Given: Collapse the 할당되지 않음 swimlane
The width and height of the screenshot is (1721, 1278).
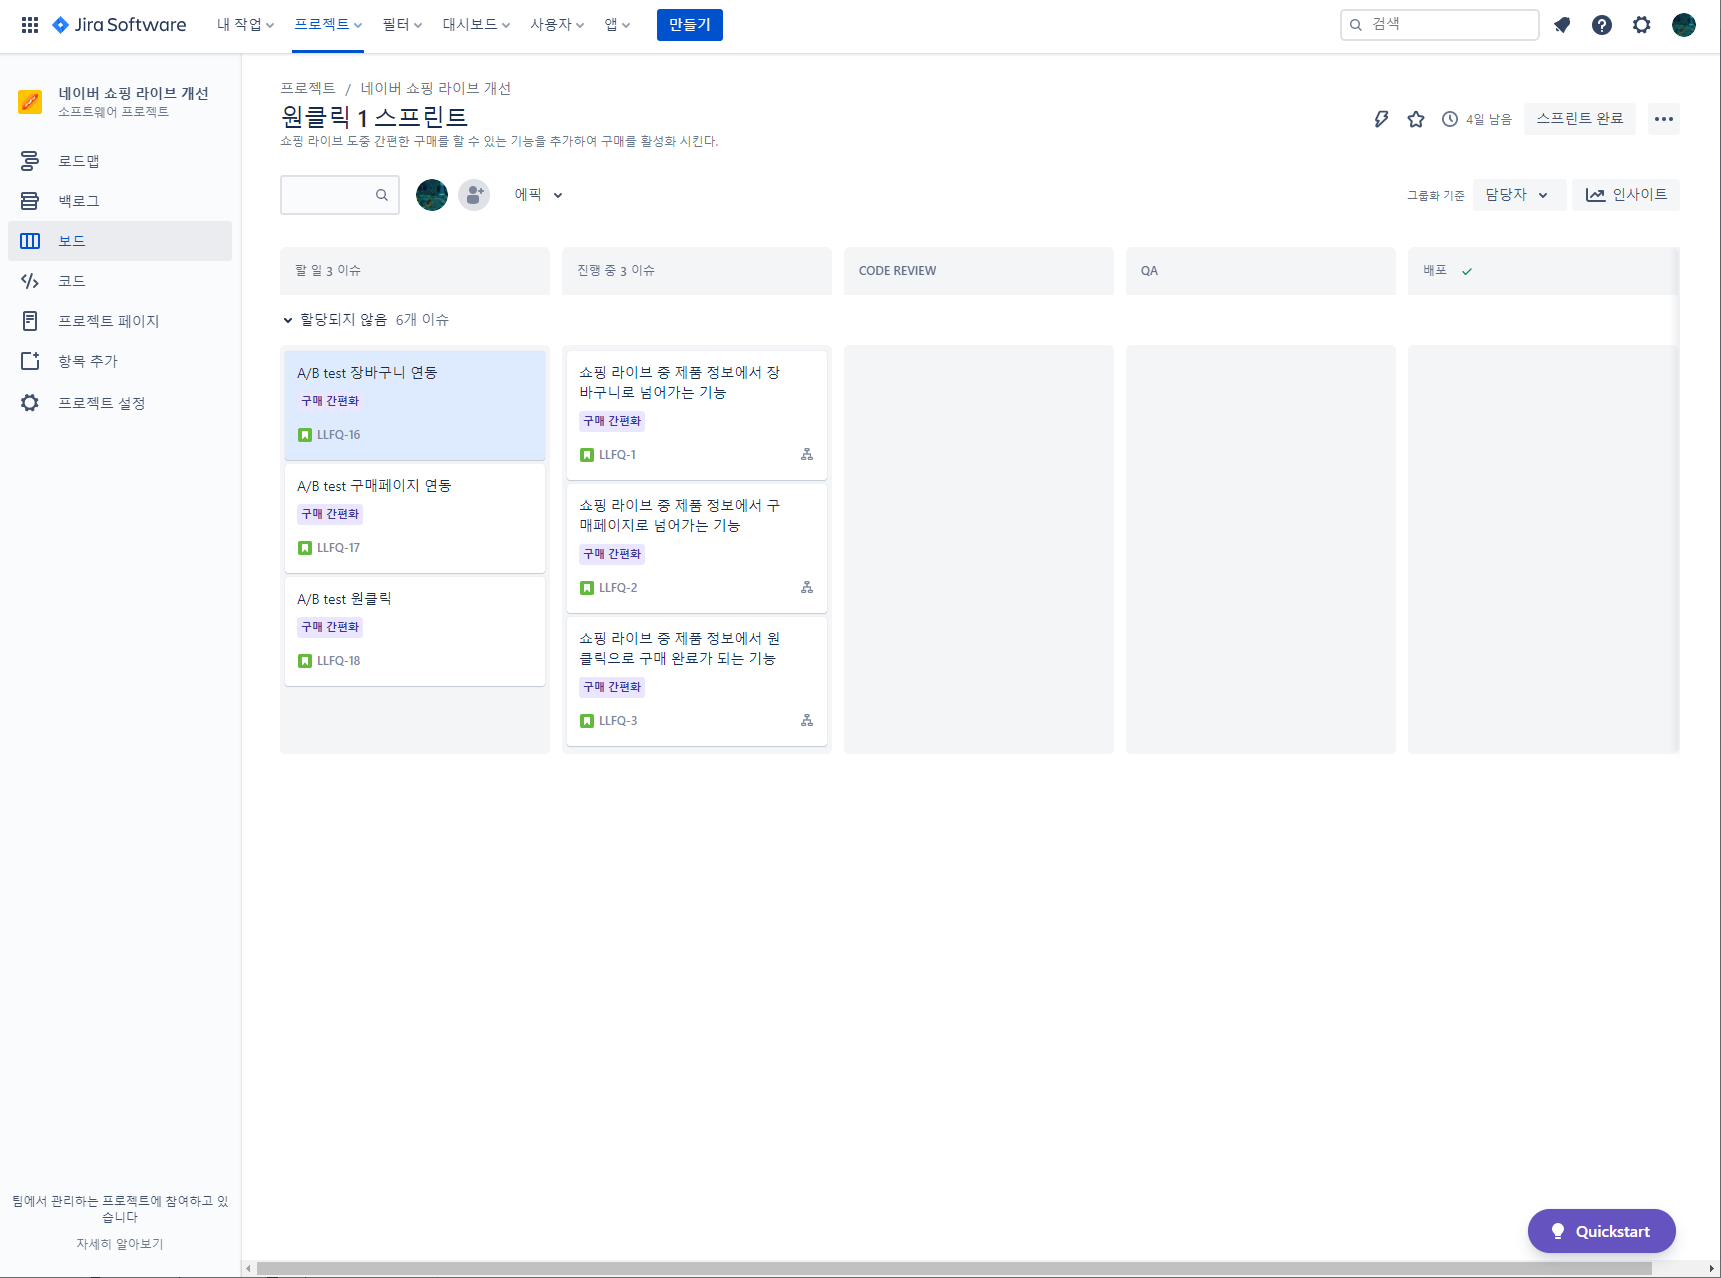Looking at the screenshot, I should [288, 320].
